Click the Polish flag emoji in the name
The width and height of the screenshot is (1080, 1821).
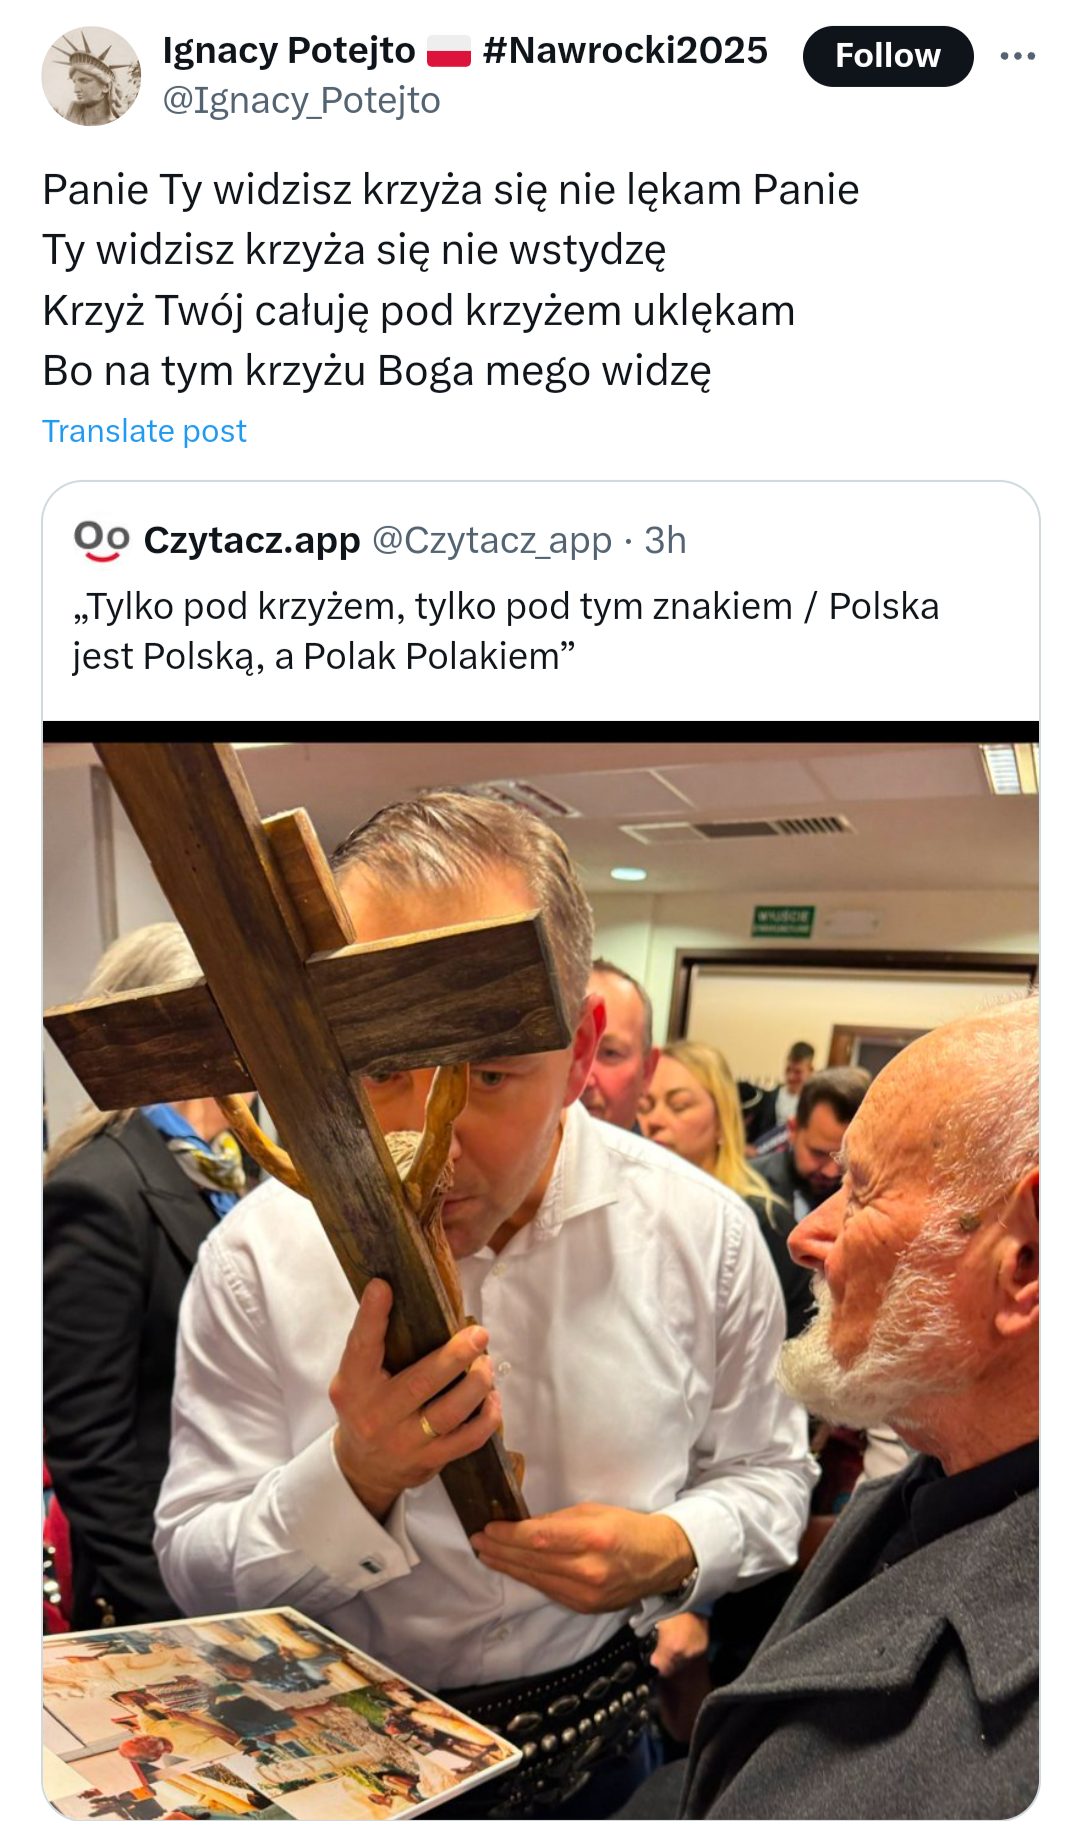[449, 51]
